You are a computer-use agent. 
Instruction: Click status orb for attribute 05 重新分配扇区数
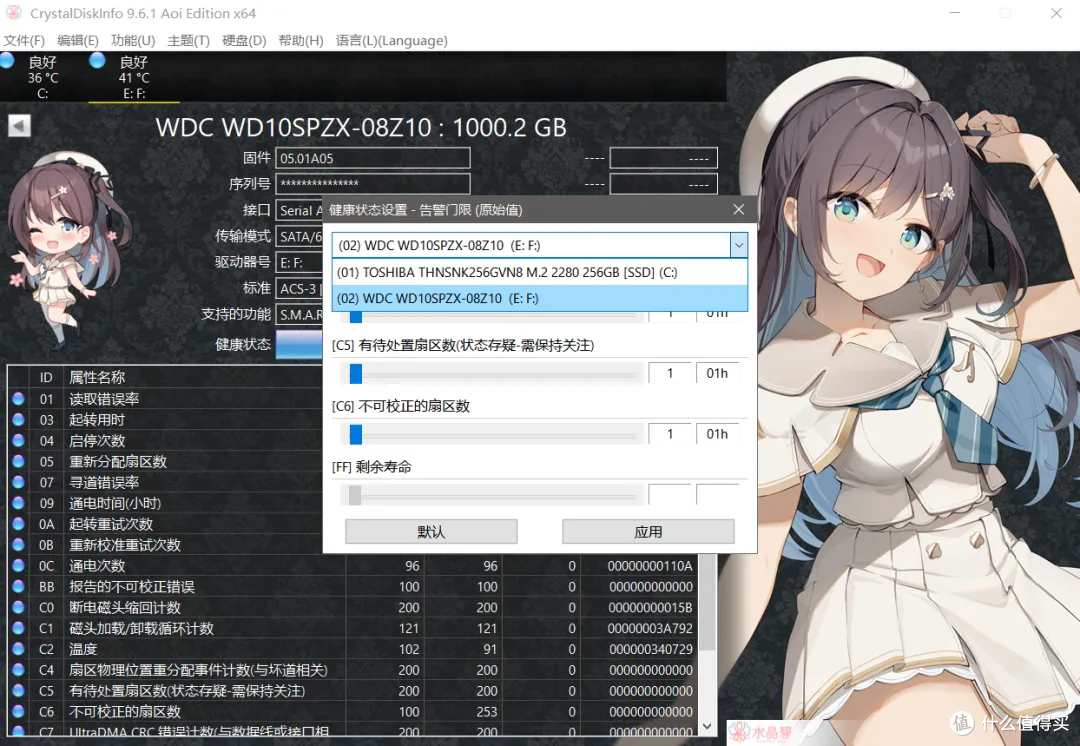click(19, 461)
